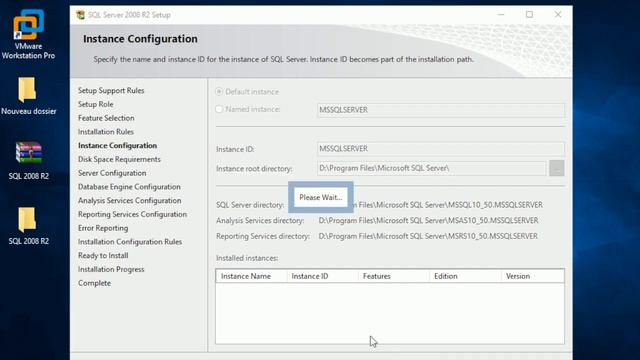Go to Server Configuration step
The image size is (640, 360).
click(112, 173)
